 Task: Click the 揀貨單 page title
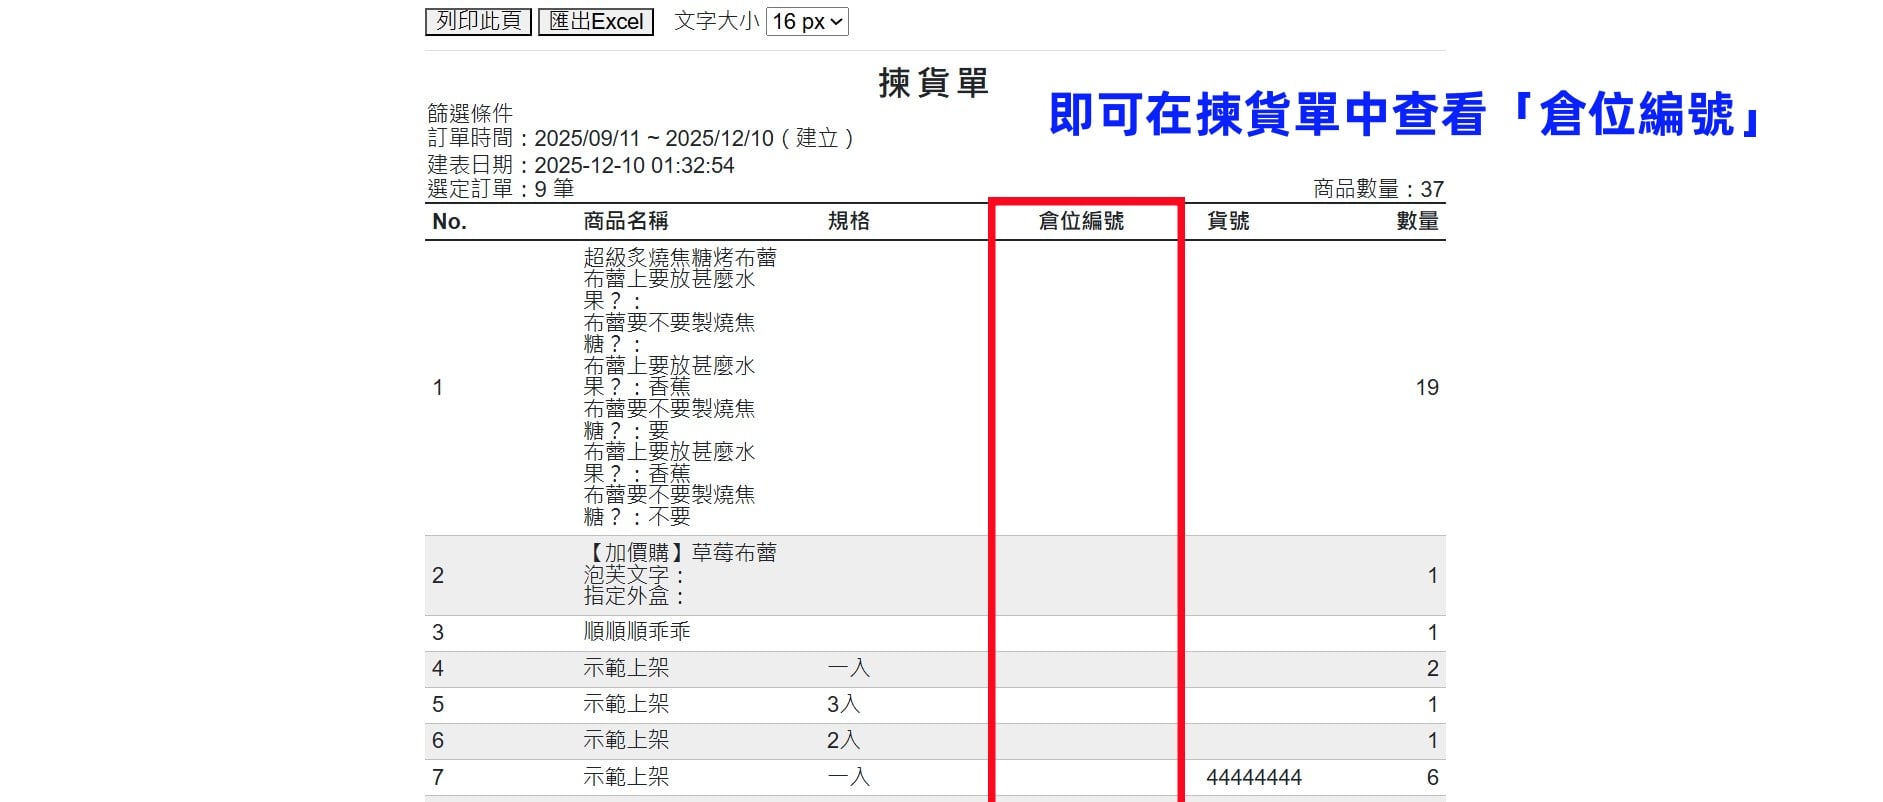tap(933, 83)
